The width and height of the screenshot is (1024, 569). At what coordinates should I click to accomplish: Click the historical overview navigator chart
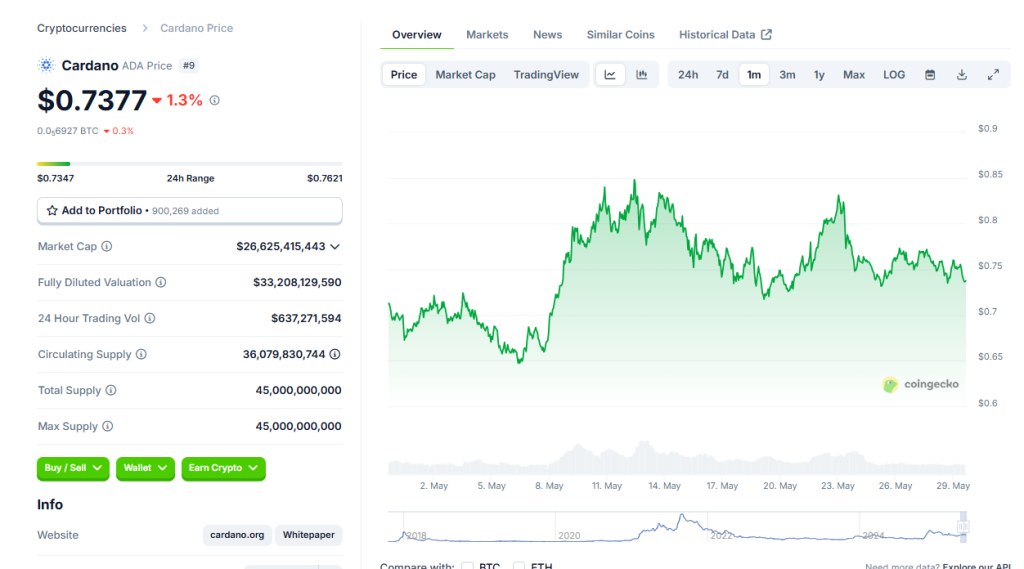(x=677, y=528)
